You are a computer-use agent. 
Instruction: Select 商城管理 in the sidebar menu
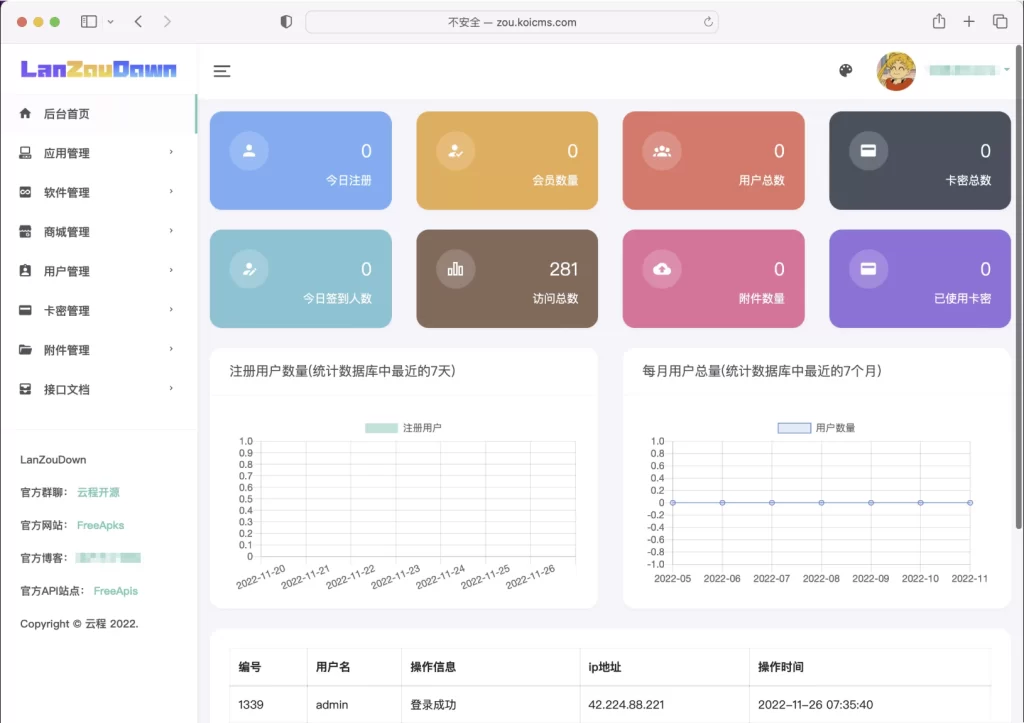pyautogui.click(x=24, y=231)
